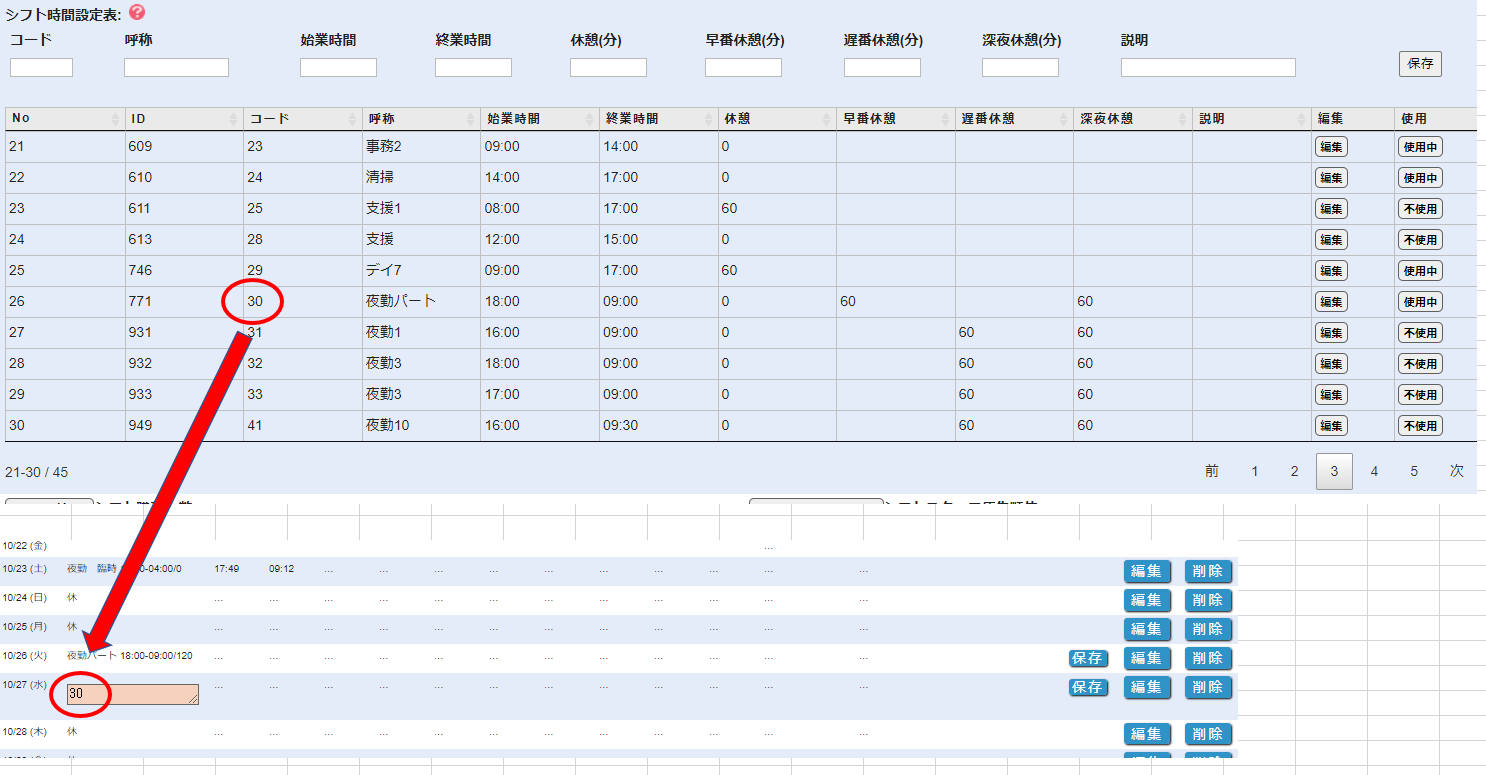Go to next page with 次
This screenshot has width=1486, height=775.
[x=1456, y=471]
